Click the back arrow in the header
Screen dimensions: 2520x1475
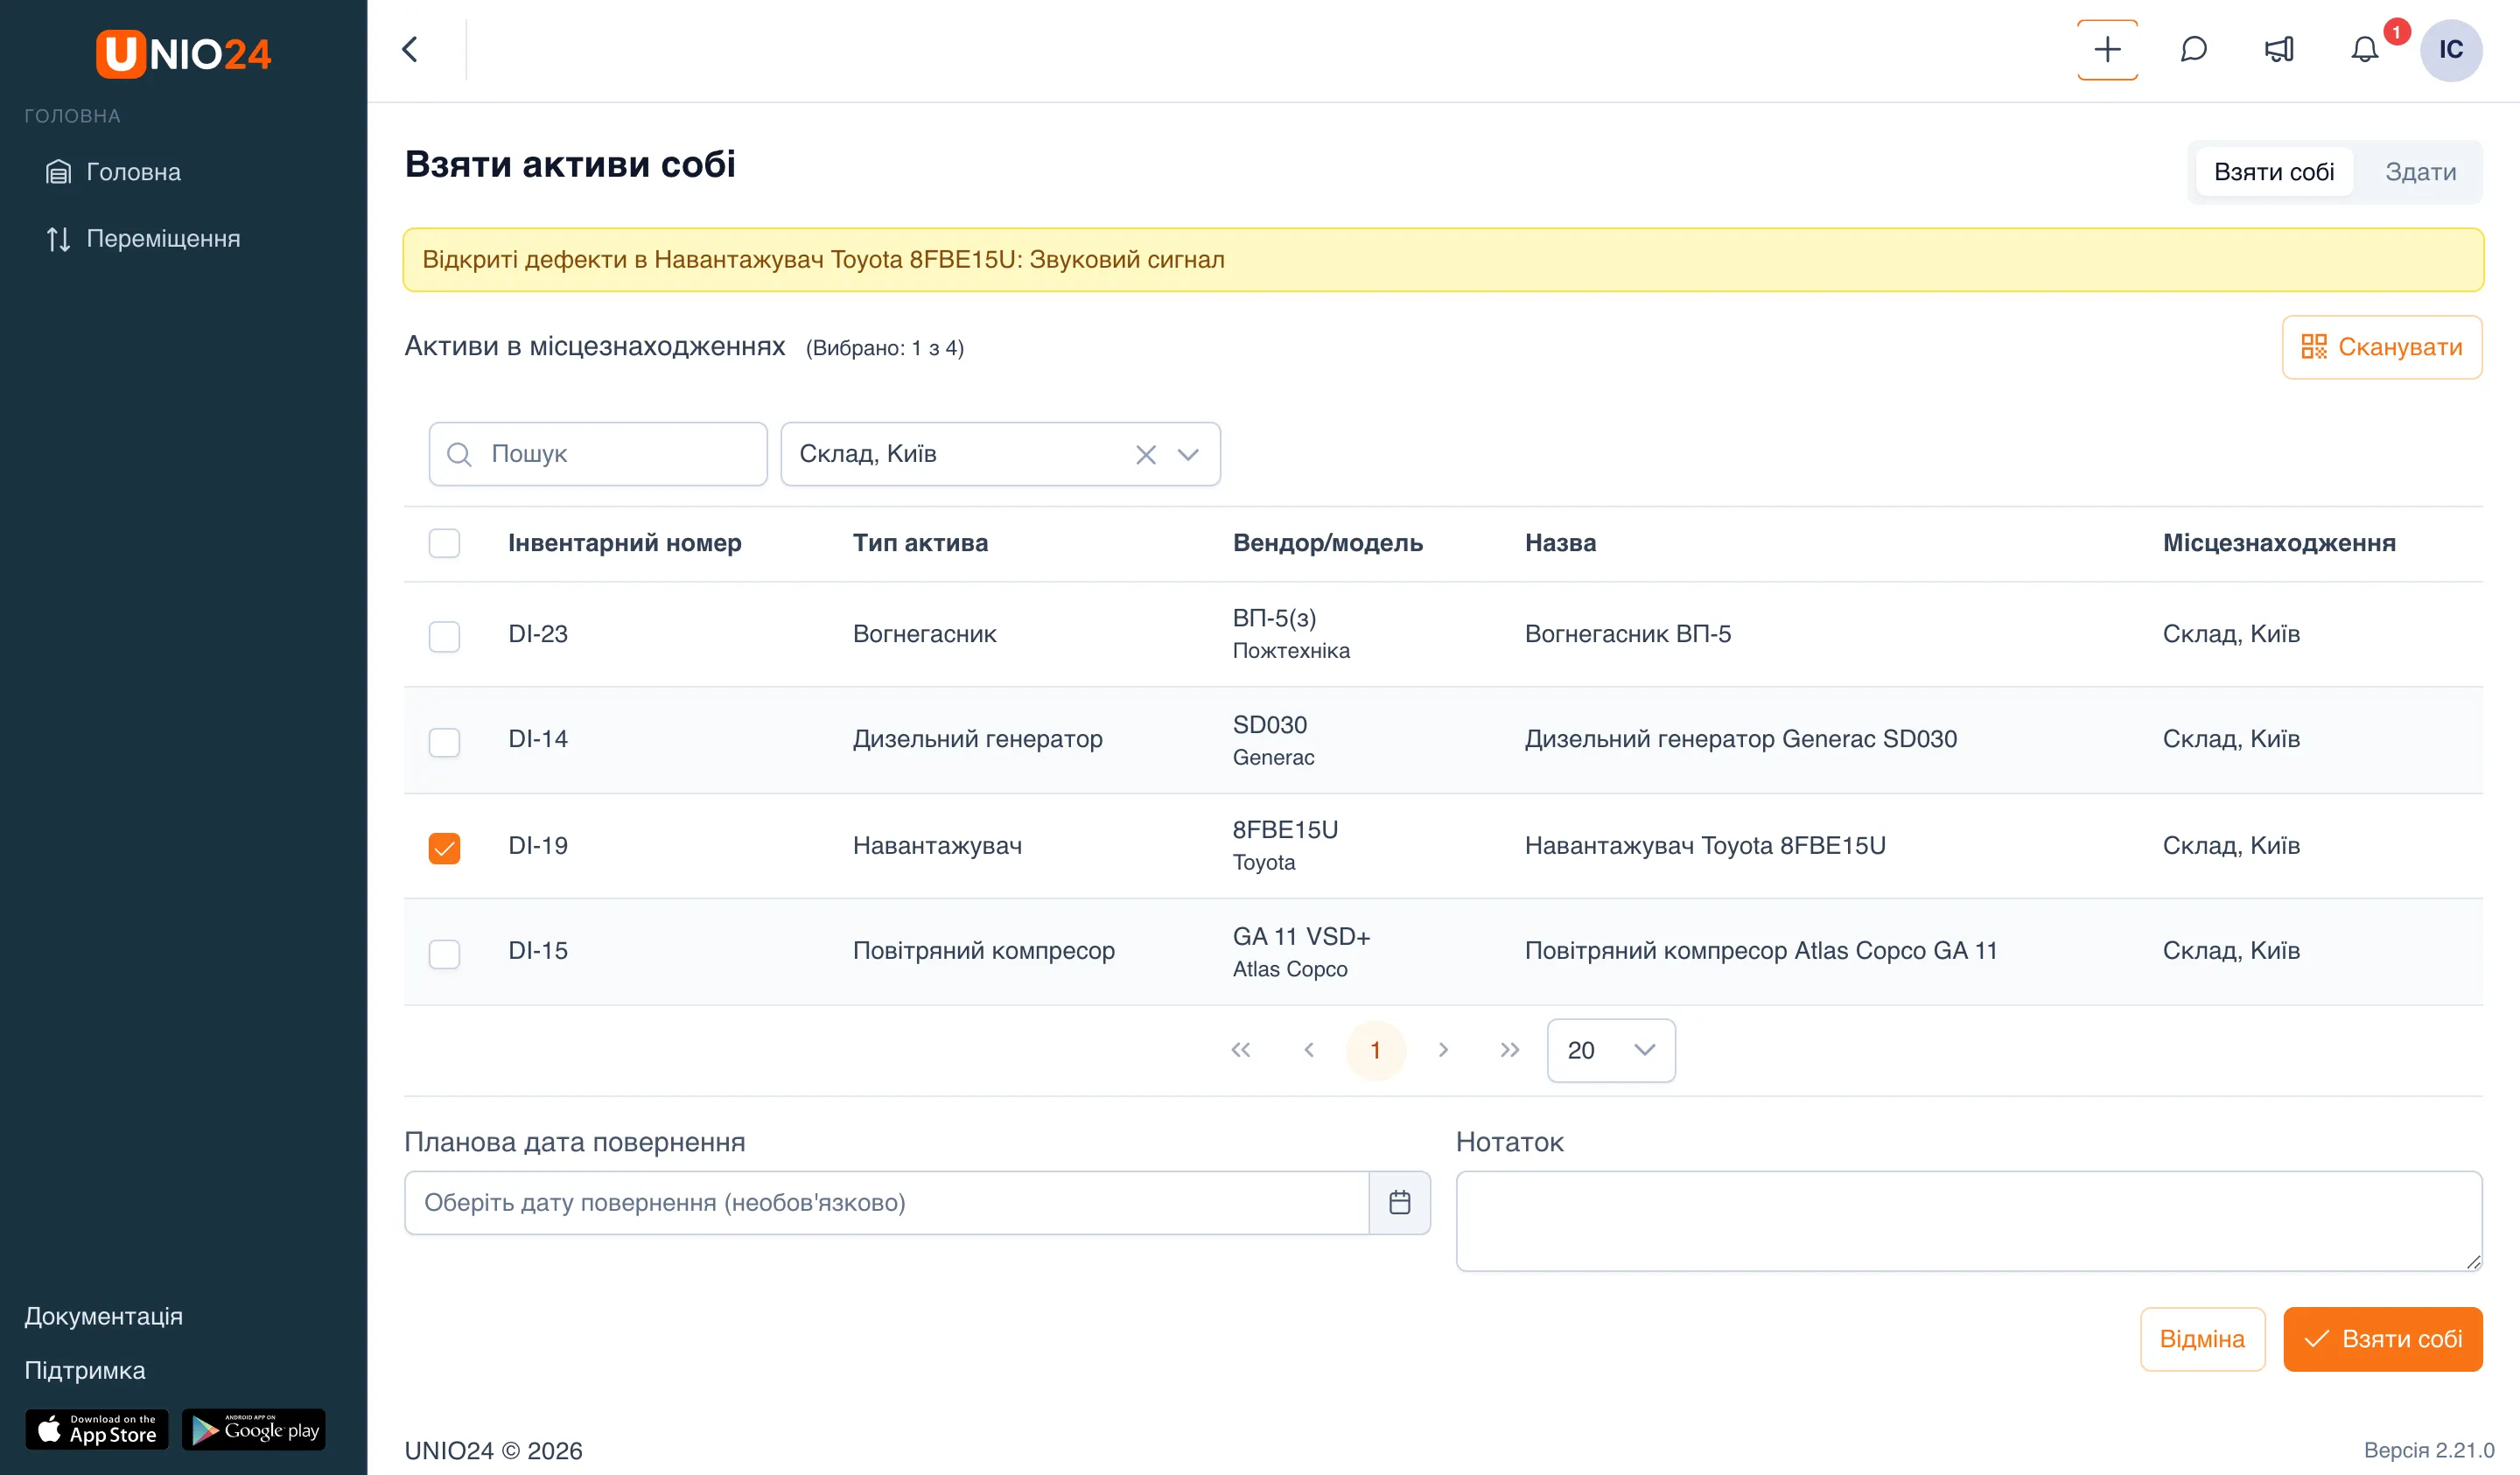click(x=410, y=49)
